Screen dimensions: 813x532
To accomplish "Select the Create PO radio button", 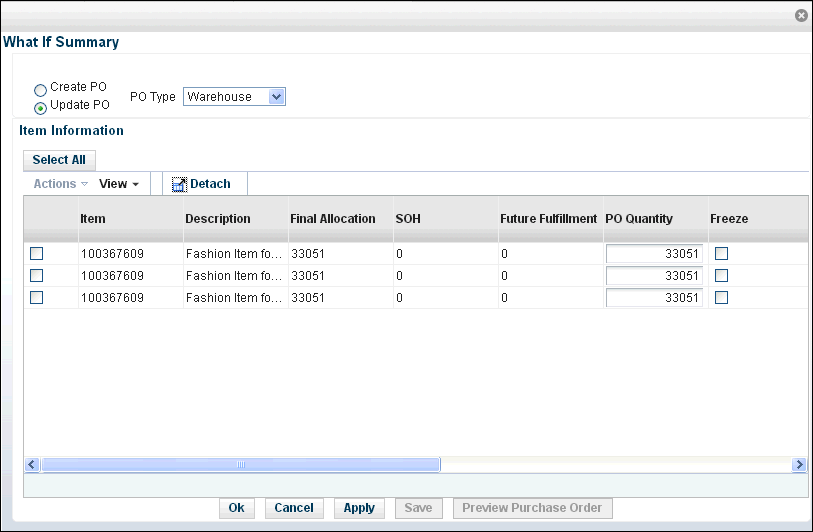I will [x=40, y=90].
